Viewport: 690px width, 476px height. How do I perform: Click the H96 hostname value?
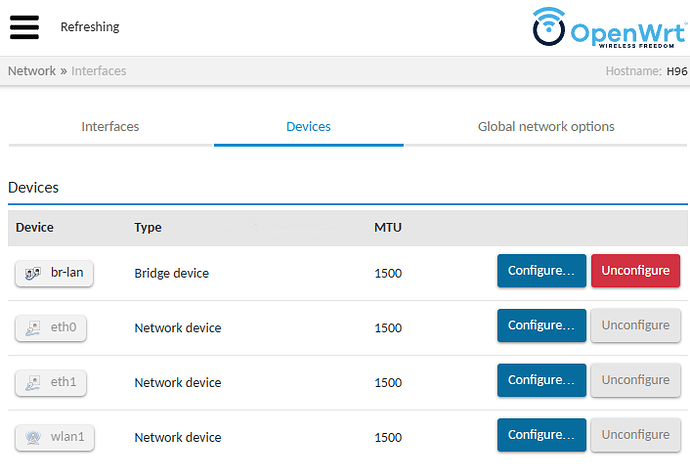677,71
